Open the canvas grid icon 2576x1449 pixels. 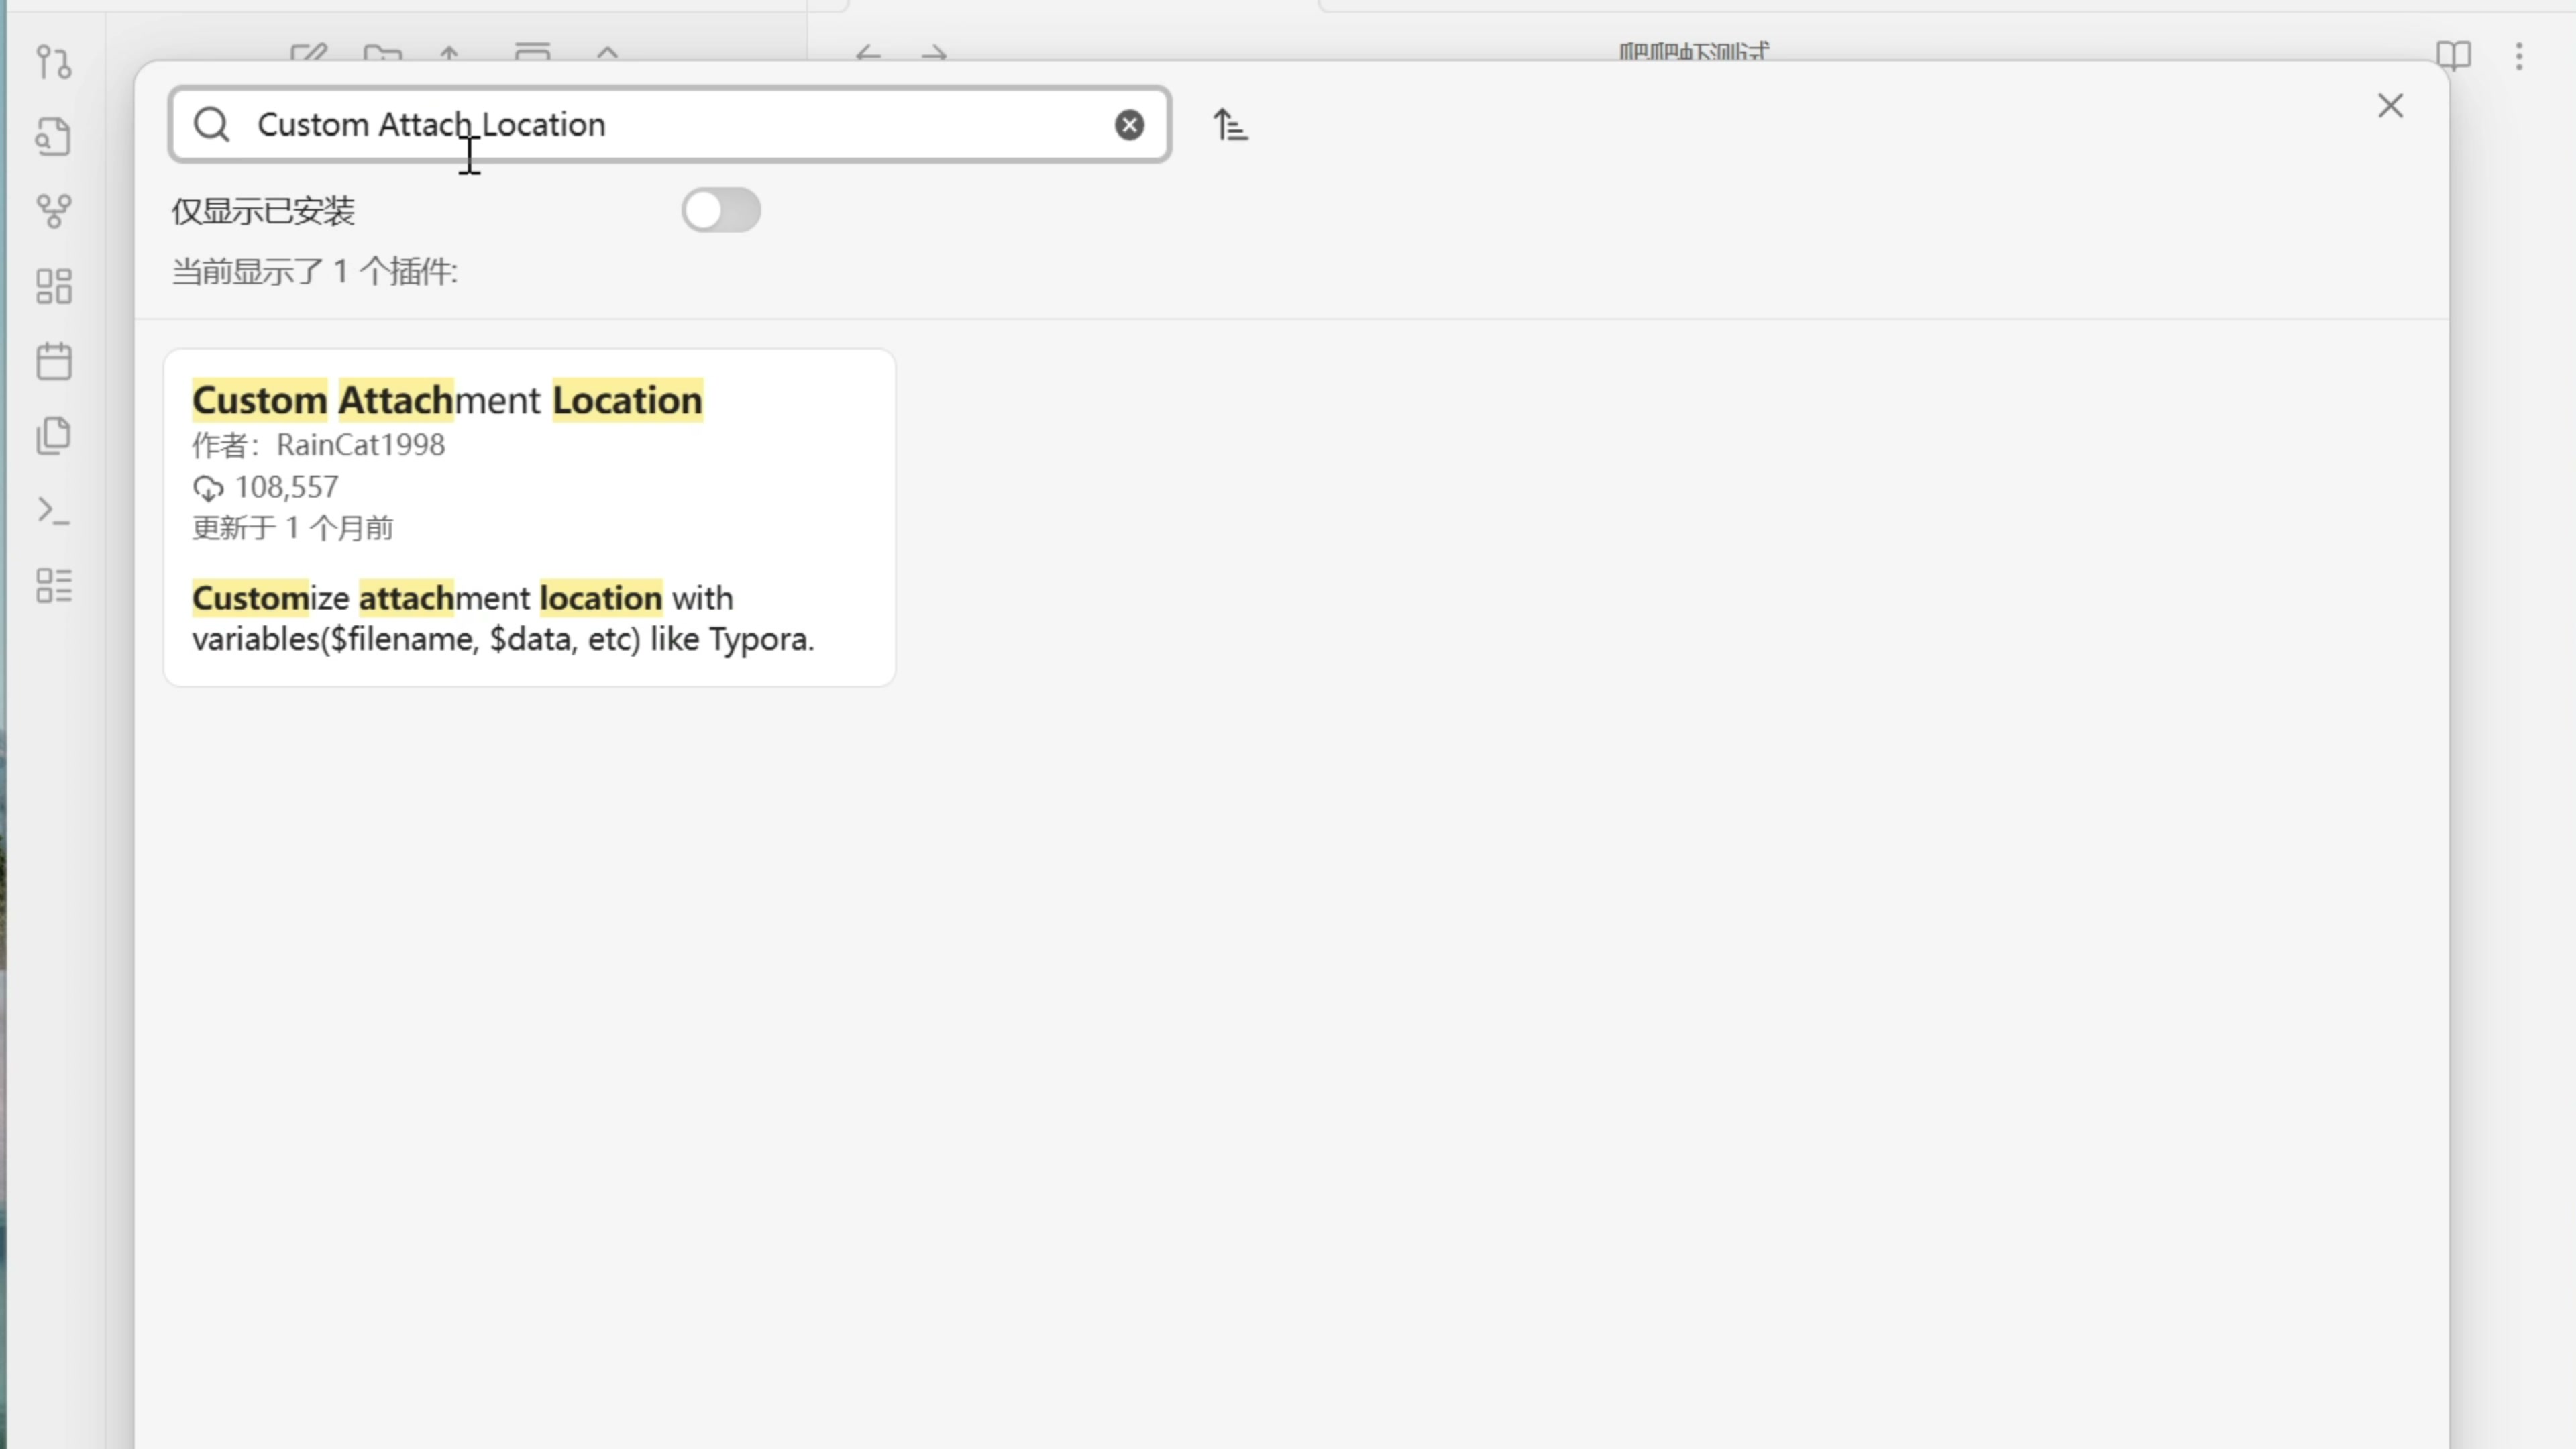click(54, 286)
